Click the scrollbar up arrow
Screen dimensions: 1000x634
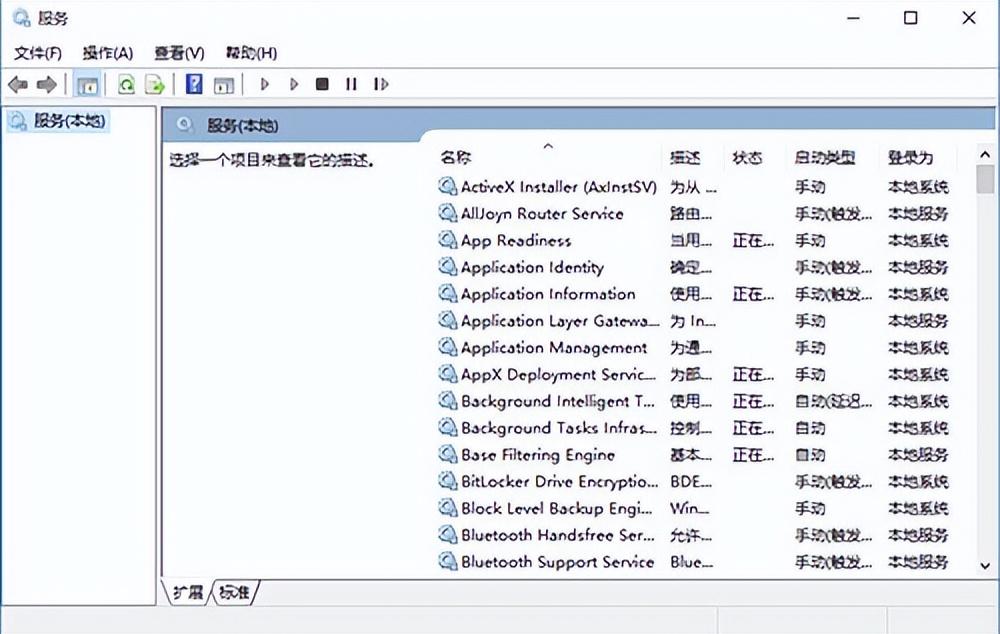pyautogui.click(x=985, y=154)
